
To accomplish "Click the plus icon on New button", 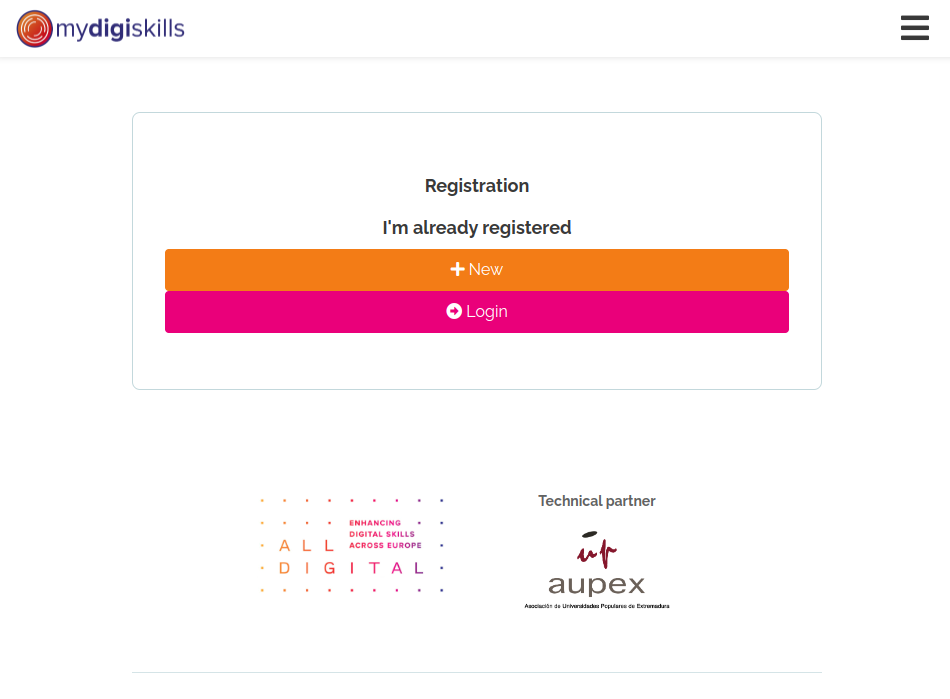I will [x=458, y=269].
